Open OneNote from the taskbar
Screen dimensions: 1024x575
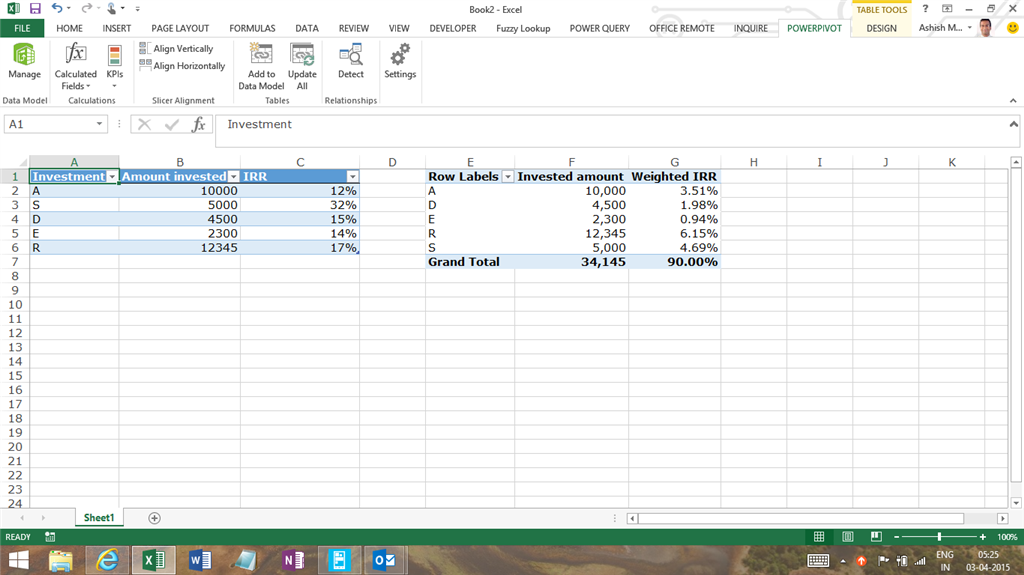pyautogui.click(x=293, y=560)
